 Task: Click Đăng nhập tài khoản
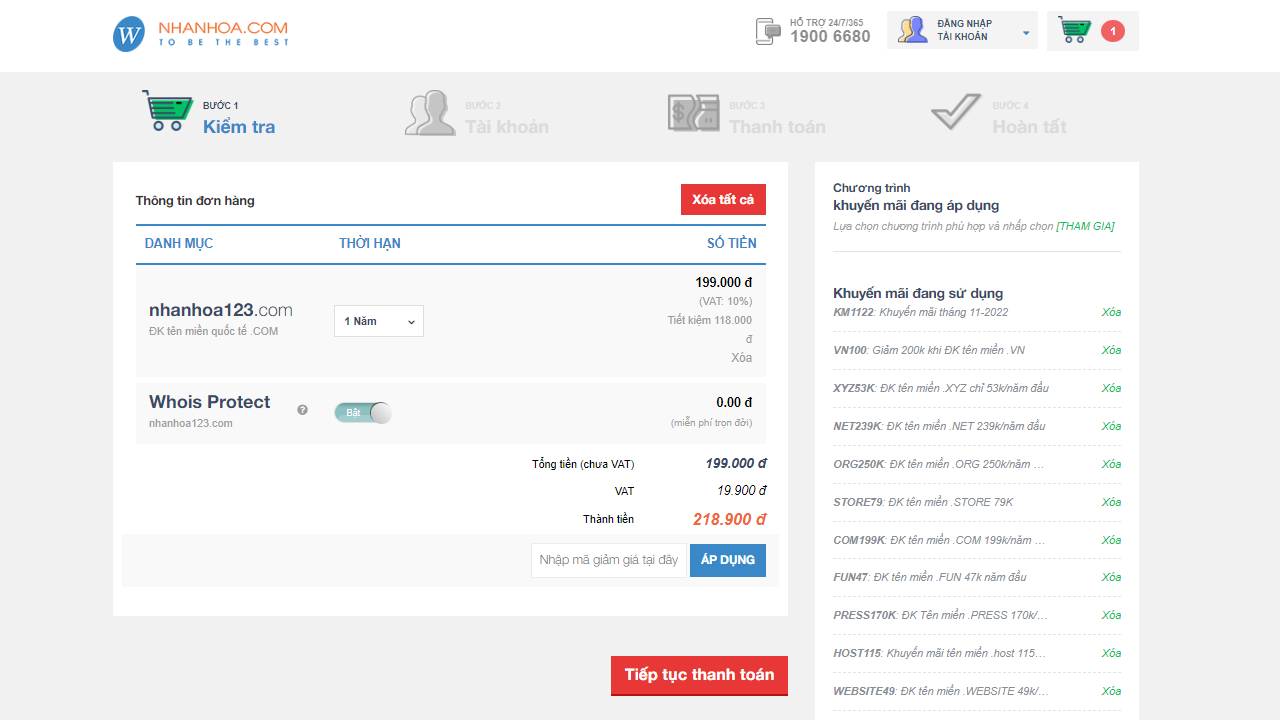click(x=963, y=30)
